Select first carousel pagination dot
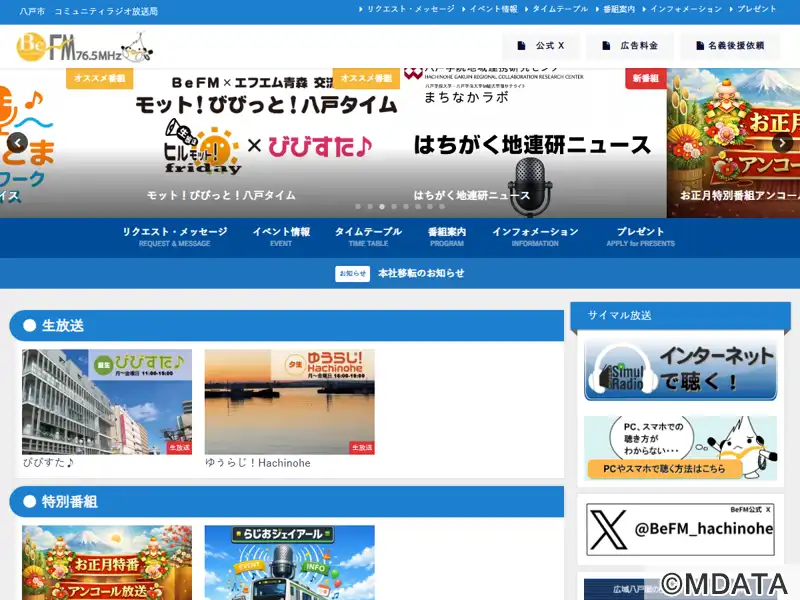The image size is (800, 600). (x=358, y=207)
